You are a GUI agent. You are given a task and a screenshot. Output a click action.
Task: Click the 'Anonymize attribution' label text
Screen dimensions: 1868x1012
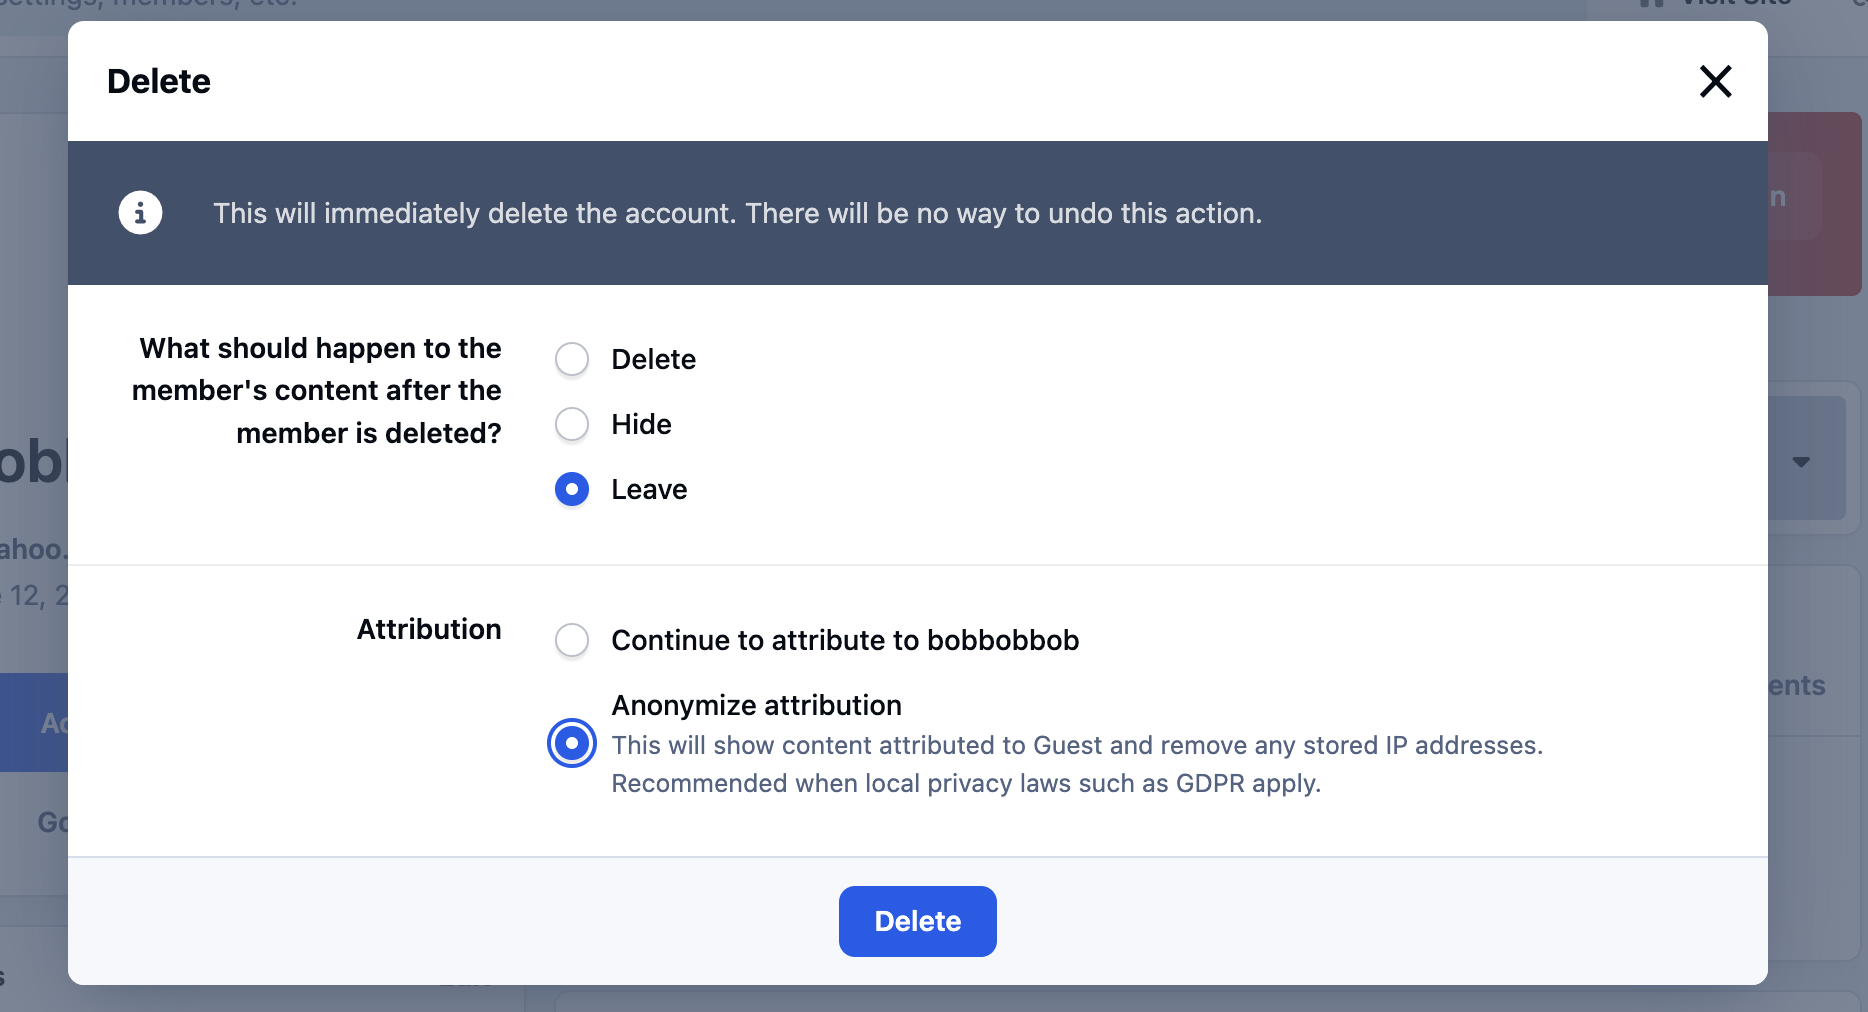(756, 705)
